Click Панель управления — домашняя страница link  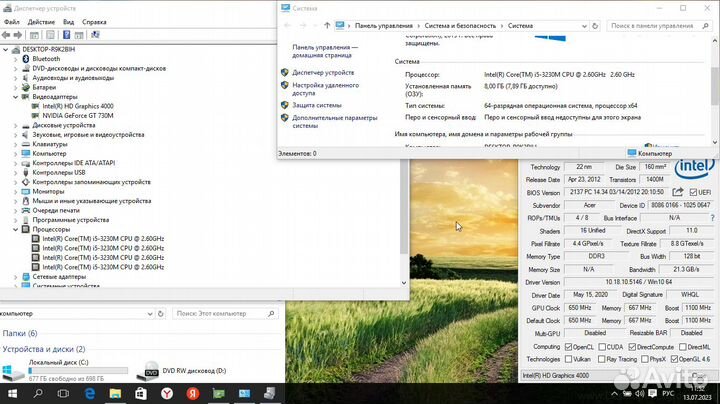coord(325,51)
